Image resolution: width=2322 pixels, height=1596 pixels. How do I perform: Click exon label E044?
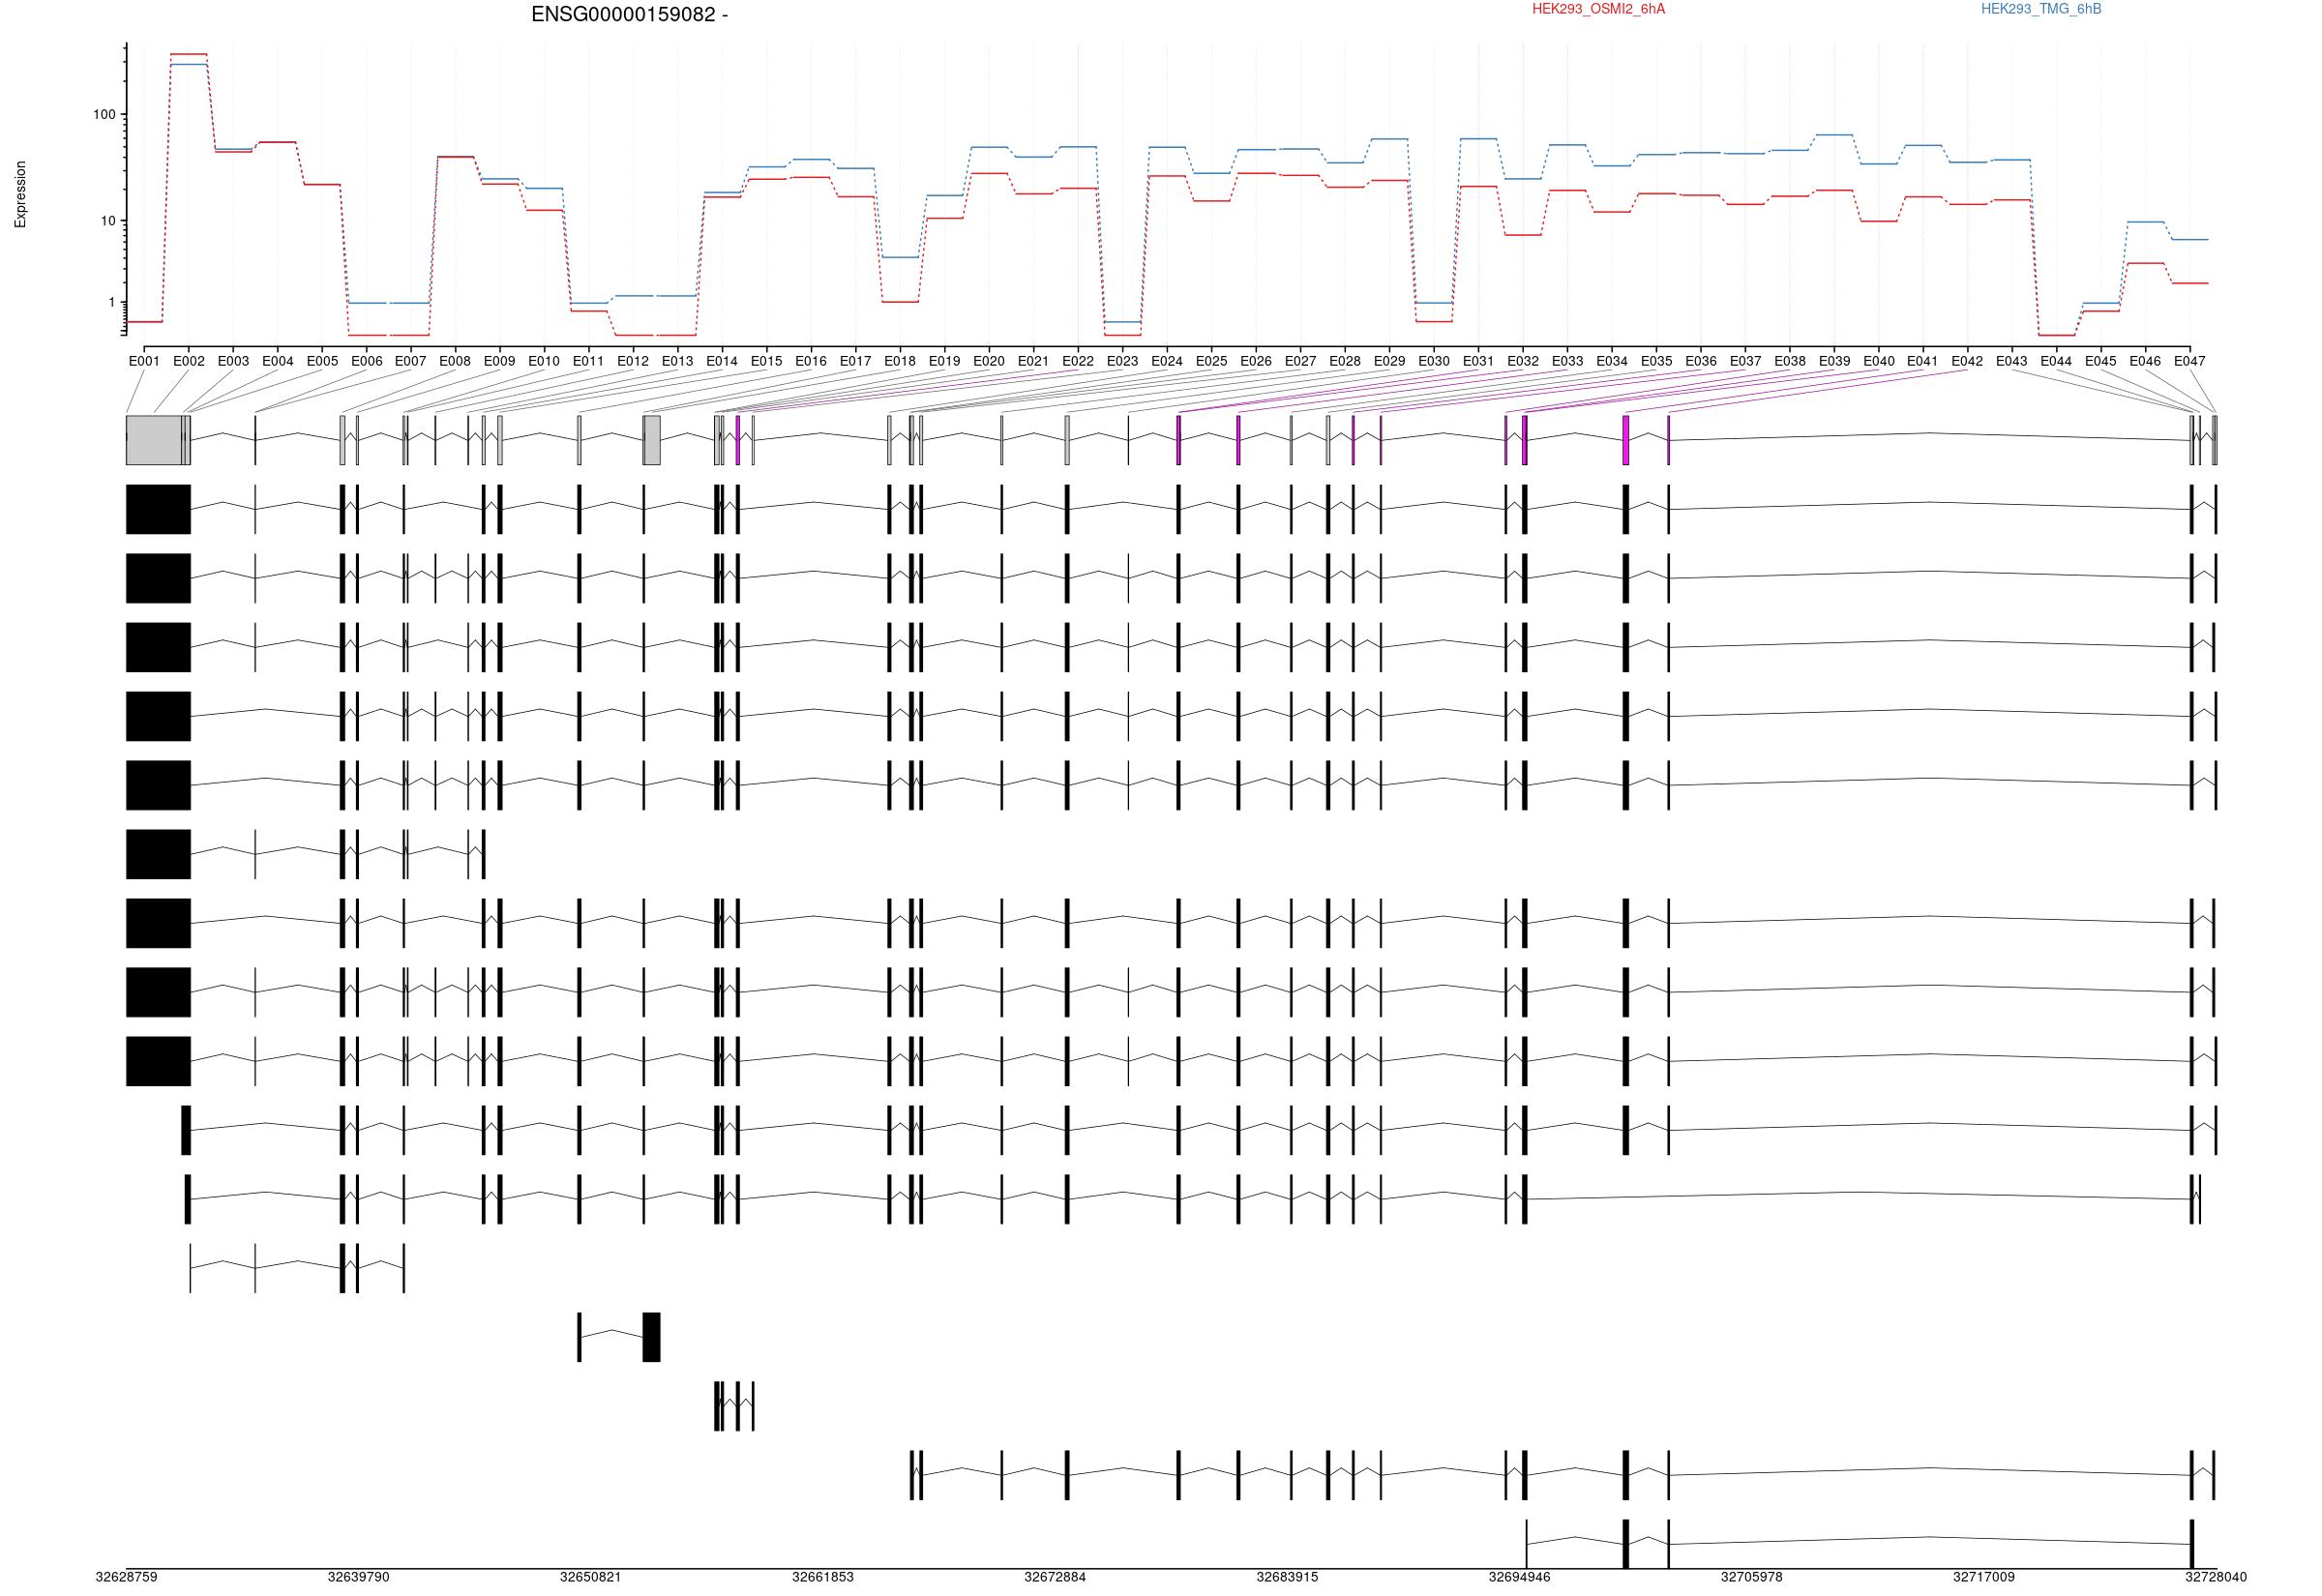coord(2057,361)
